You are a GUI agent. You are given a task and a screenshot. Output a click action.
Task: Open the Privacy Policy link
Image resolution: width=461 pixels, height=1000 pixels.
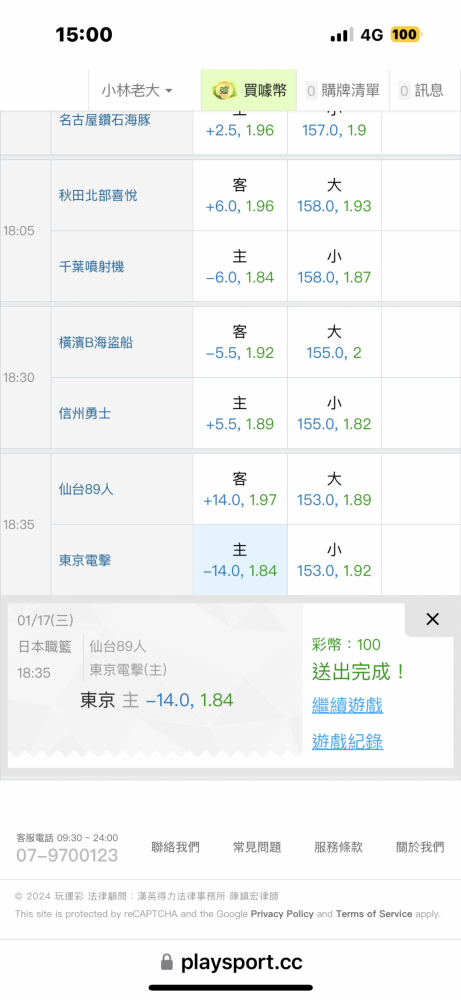point(282,914)
